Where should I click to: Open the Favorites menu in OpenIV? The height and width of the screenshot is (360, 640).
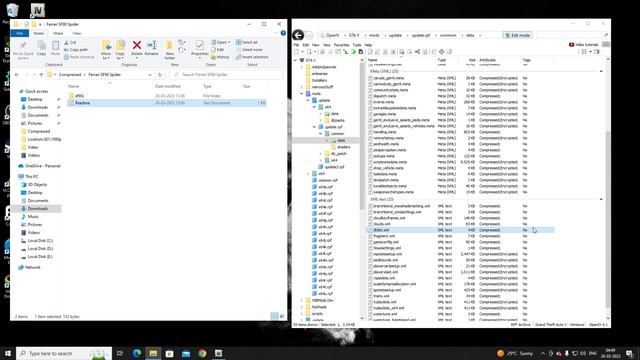tap(341, 45)
